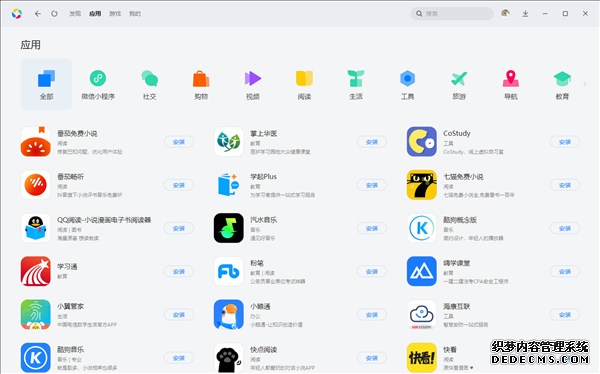Go back with the left arrow button

(38, 14)
